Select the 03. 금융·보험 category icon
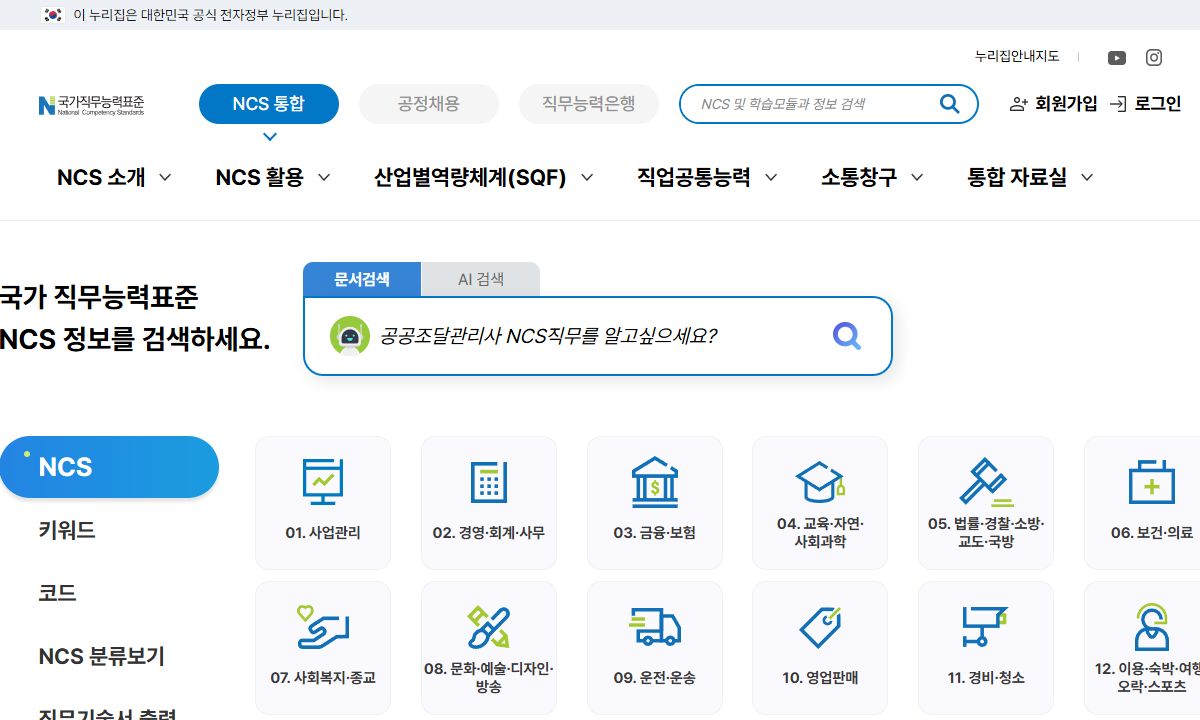 655,481
